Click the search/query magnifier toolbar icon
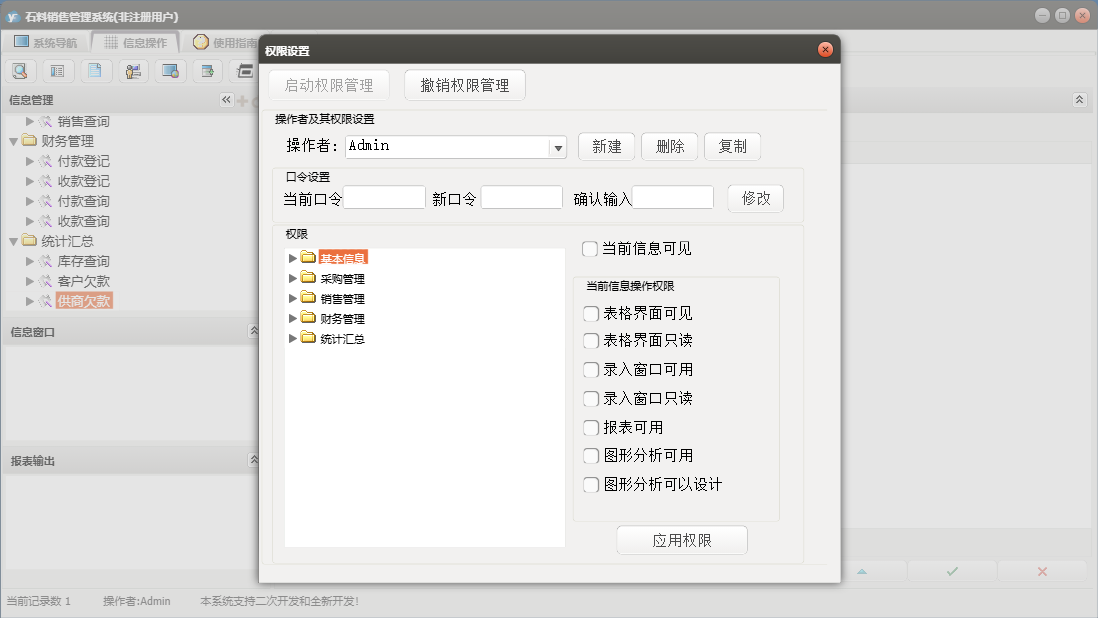Viewport: 1098px width, 618px height. 20,71
